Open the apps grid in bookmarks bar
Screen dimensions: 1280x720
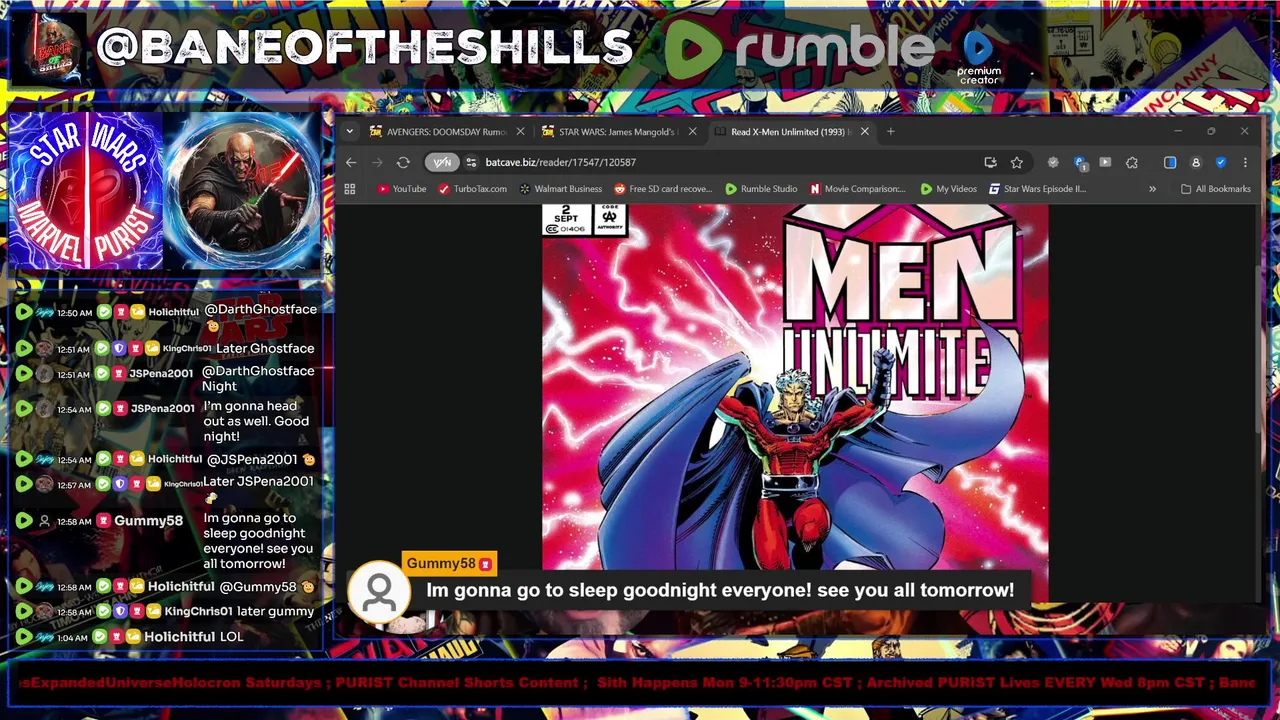[x=350, y=189]
